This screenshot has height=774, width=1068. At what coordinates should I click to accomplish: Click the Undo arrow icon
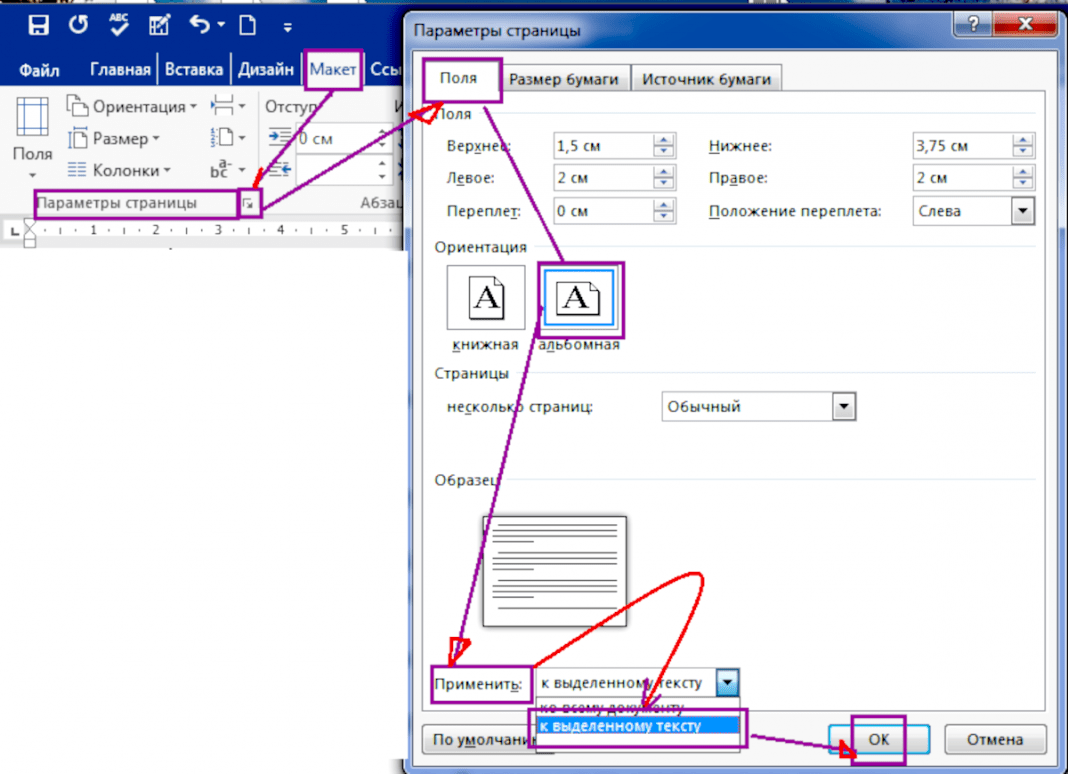tap(199, 25)
